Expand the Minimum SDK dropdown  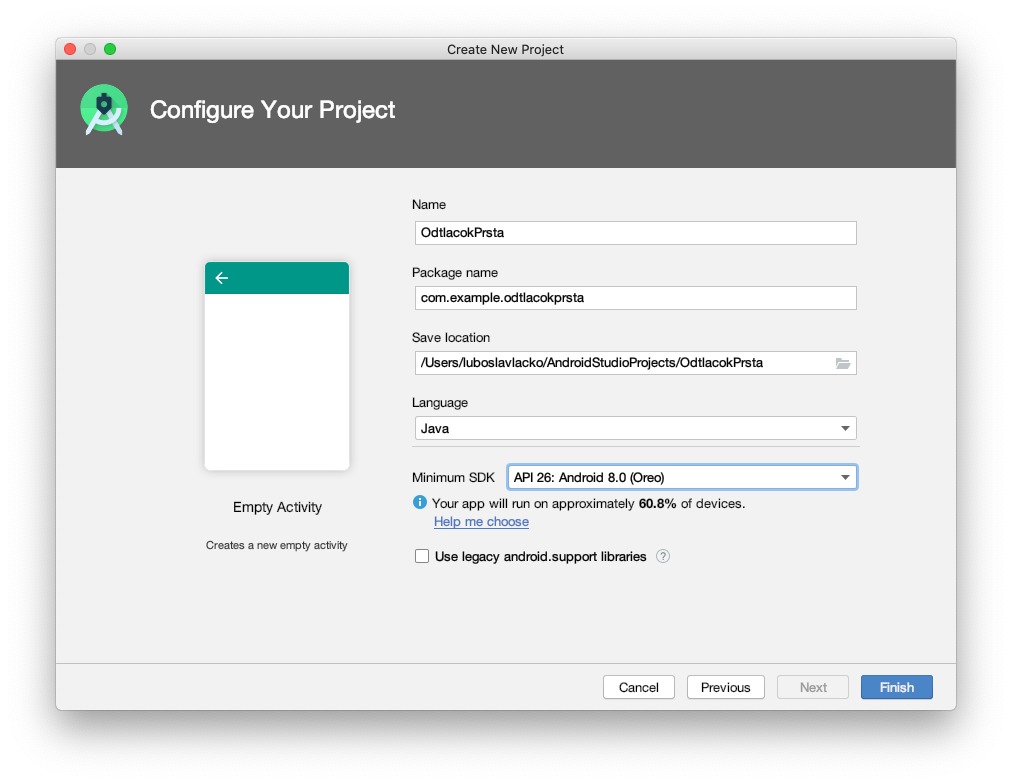pyautogui.click(x=681, y=478)
